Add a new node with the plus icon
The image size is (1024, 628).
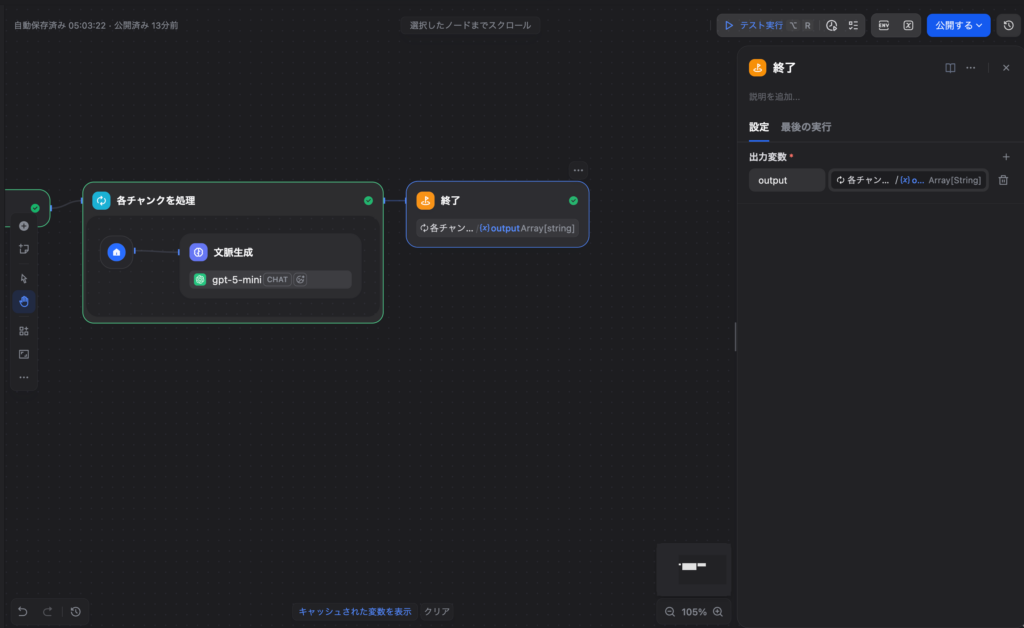pyautogui.click(x=22, y=225)
